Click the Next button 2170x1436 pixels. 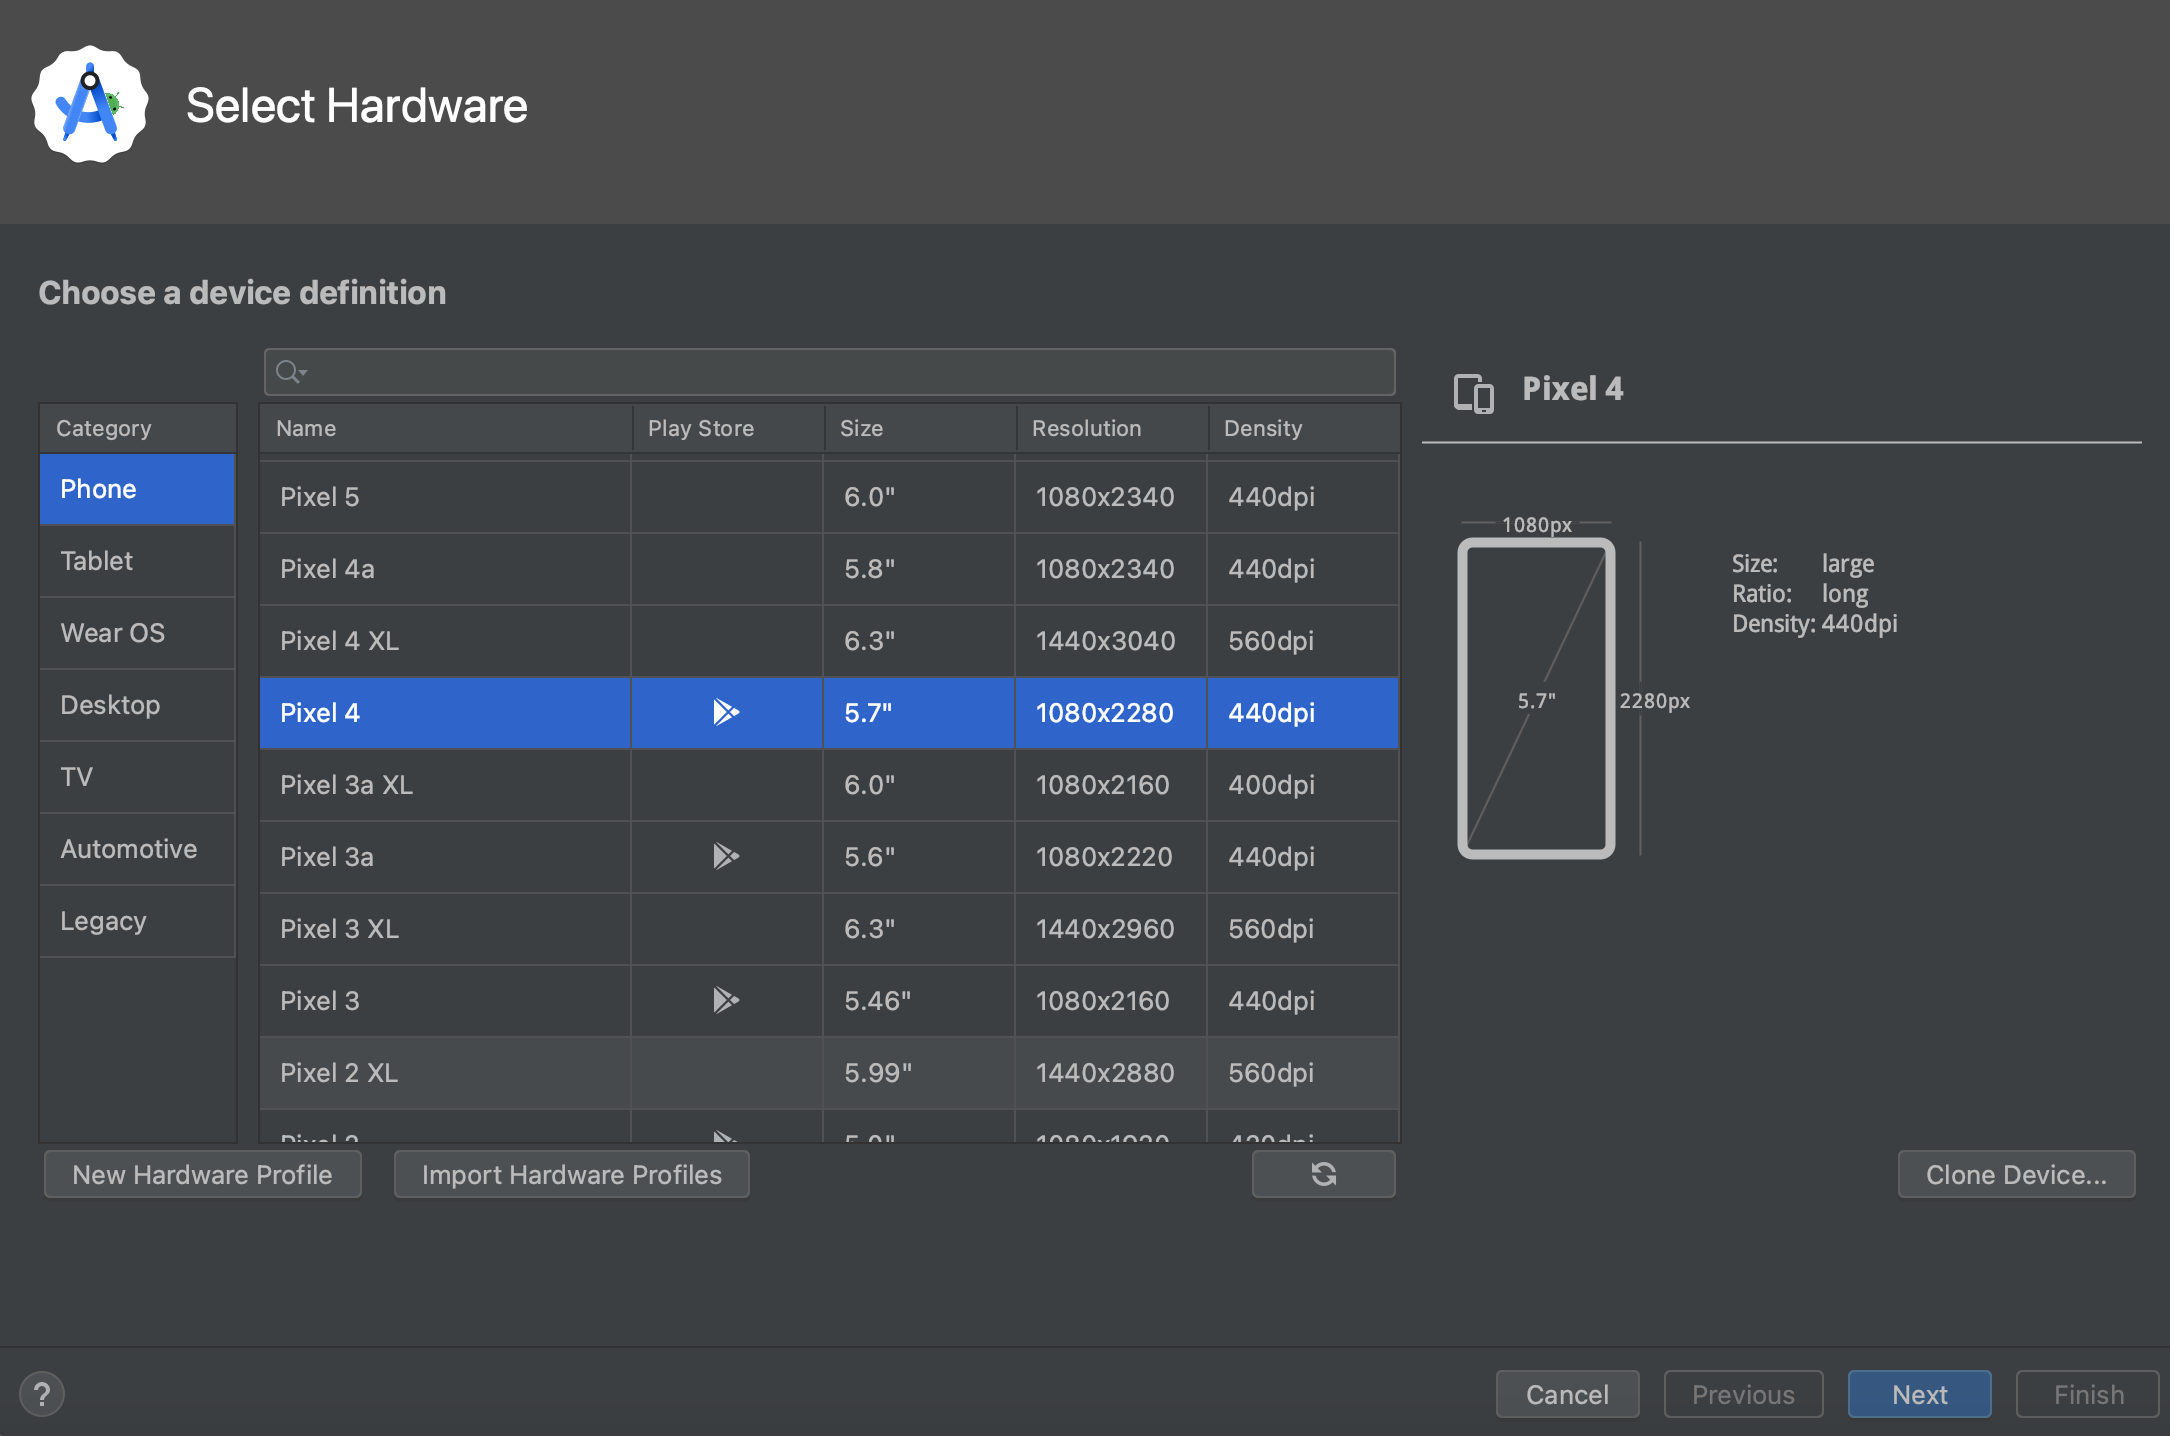click(x=1918, y=1394)
